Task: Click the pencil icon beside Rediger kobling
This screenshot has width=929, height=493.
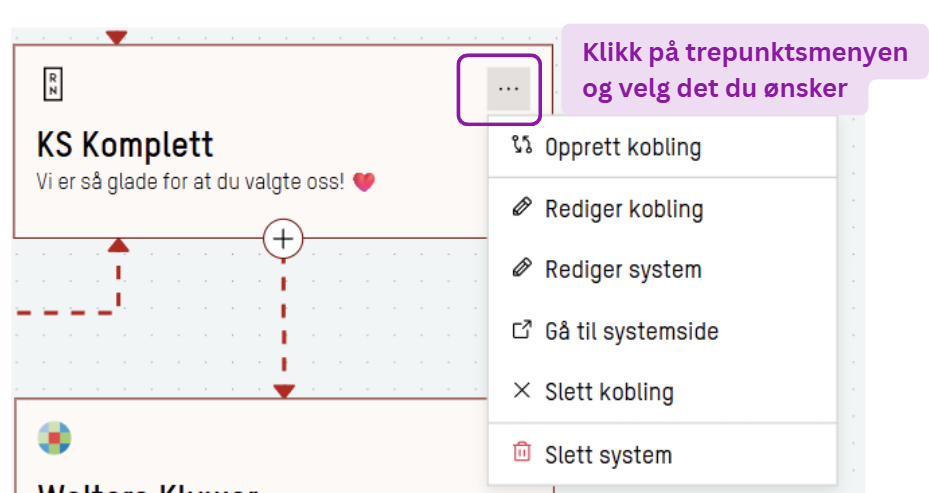Action: (521, 208)
